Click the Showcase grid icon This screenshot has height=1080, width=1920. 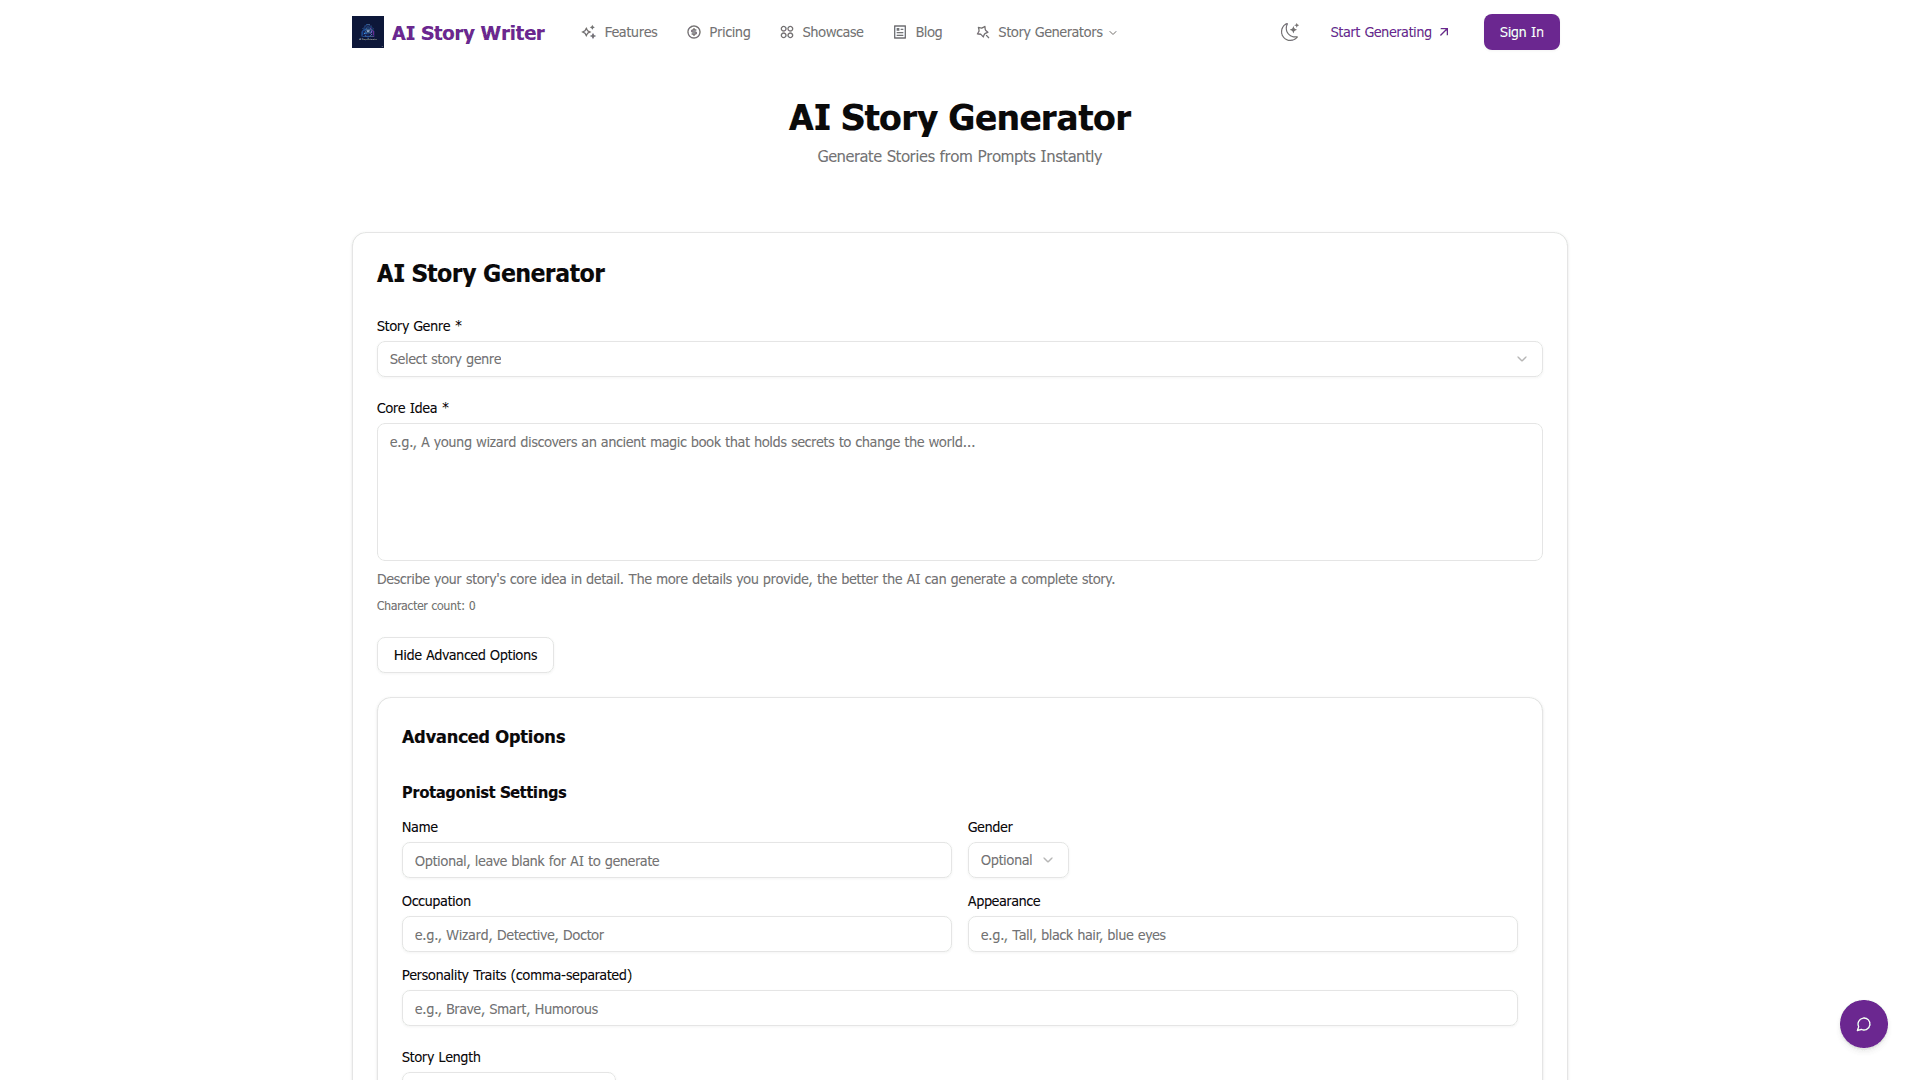click(x=786, y=31)
